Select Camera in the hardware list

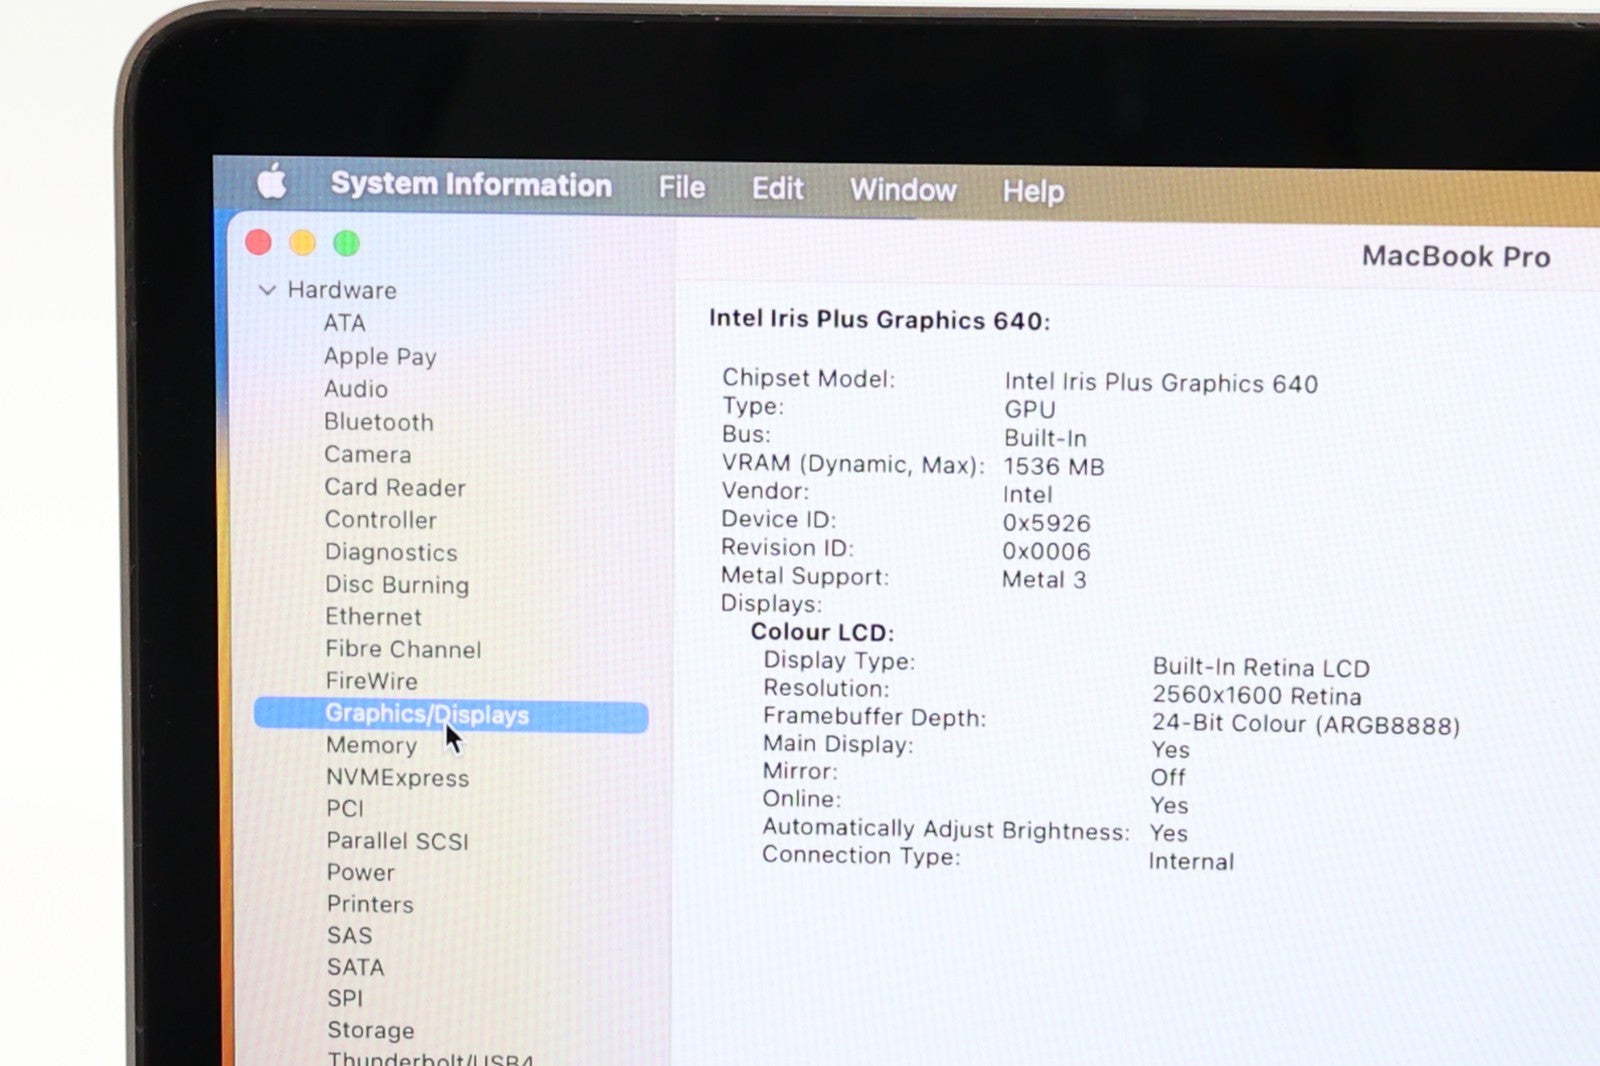(367, 455)
